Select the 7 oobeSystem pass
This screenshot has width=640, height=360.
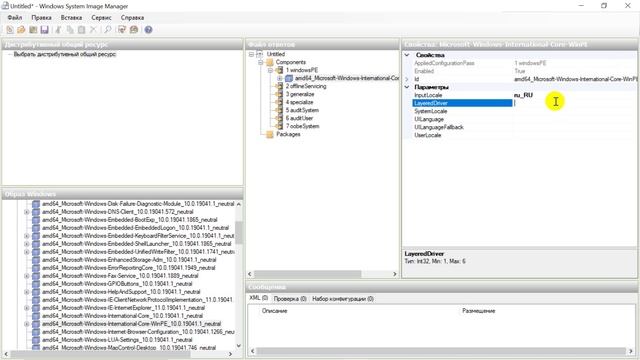[x=302, y=126]
